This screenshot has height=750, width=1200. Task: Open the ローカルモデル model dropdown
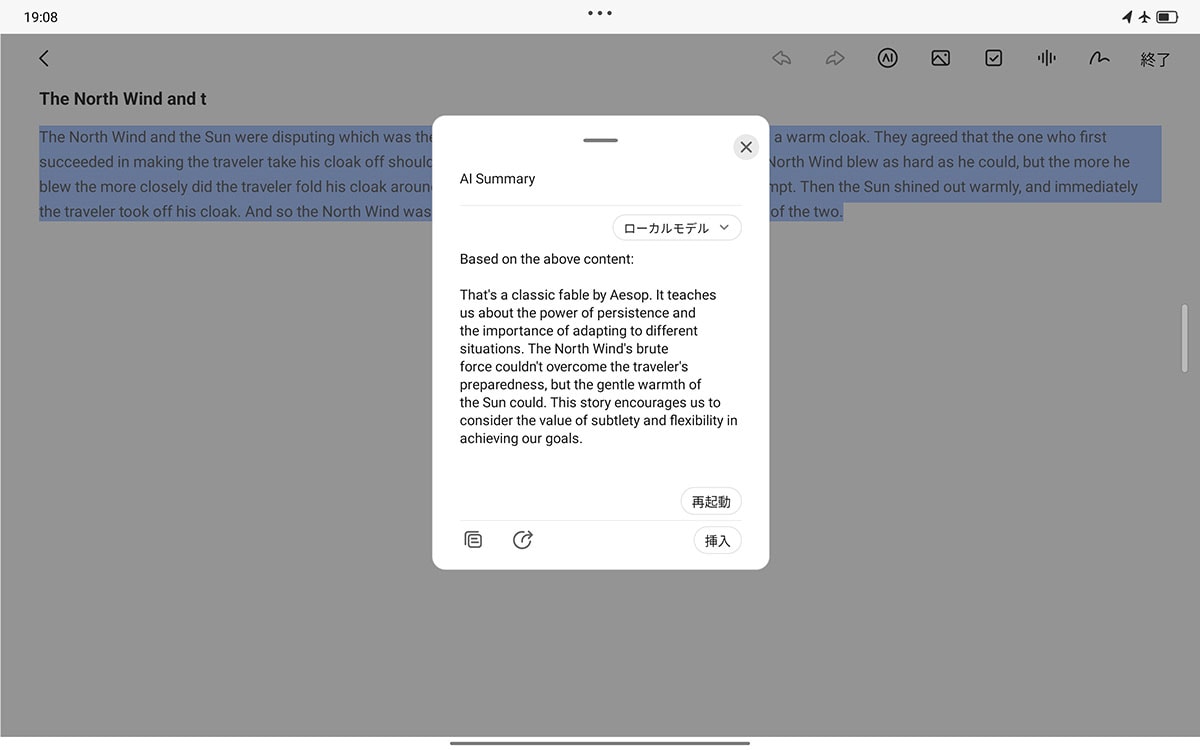(x=677, y=227)
